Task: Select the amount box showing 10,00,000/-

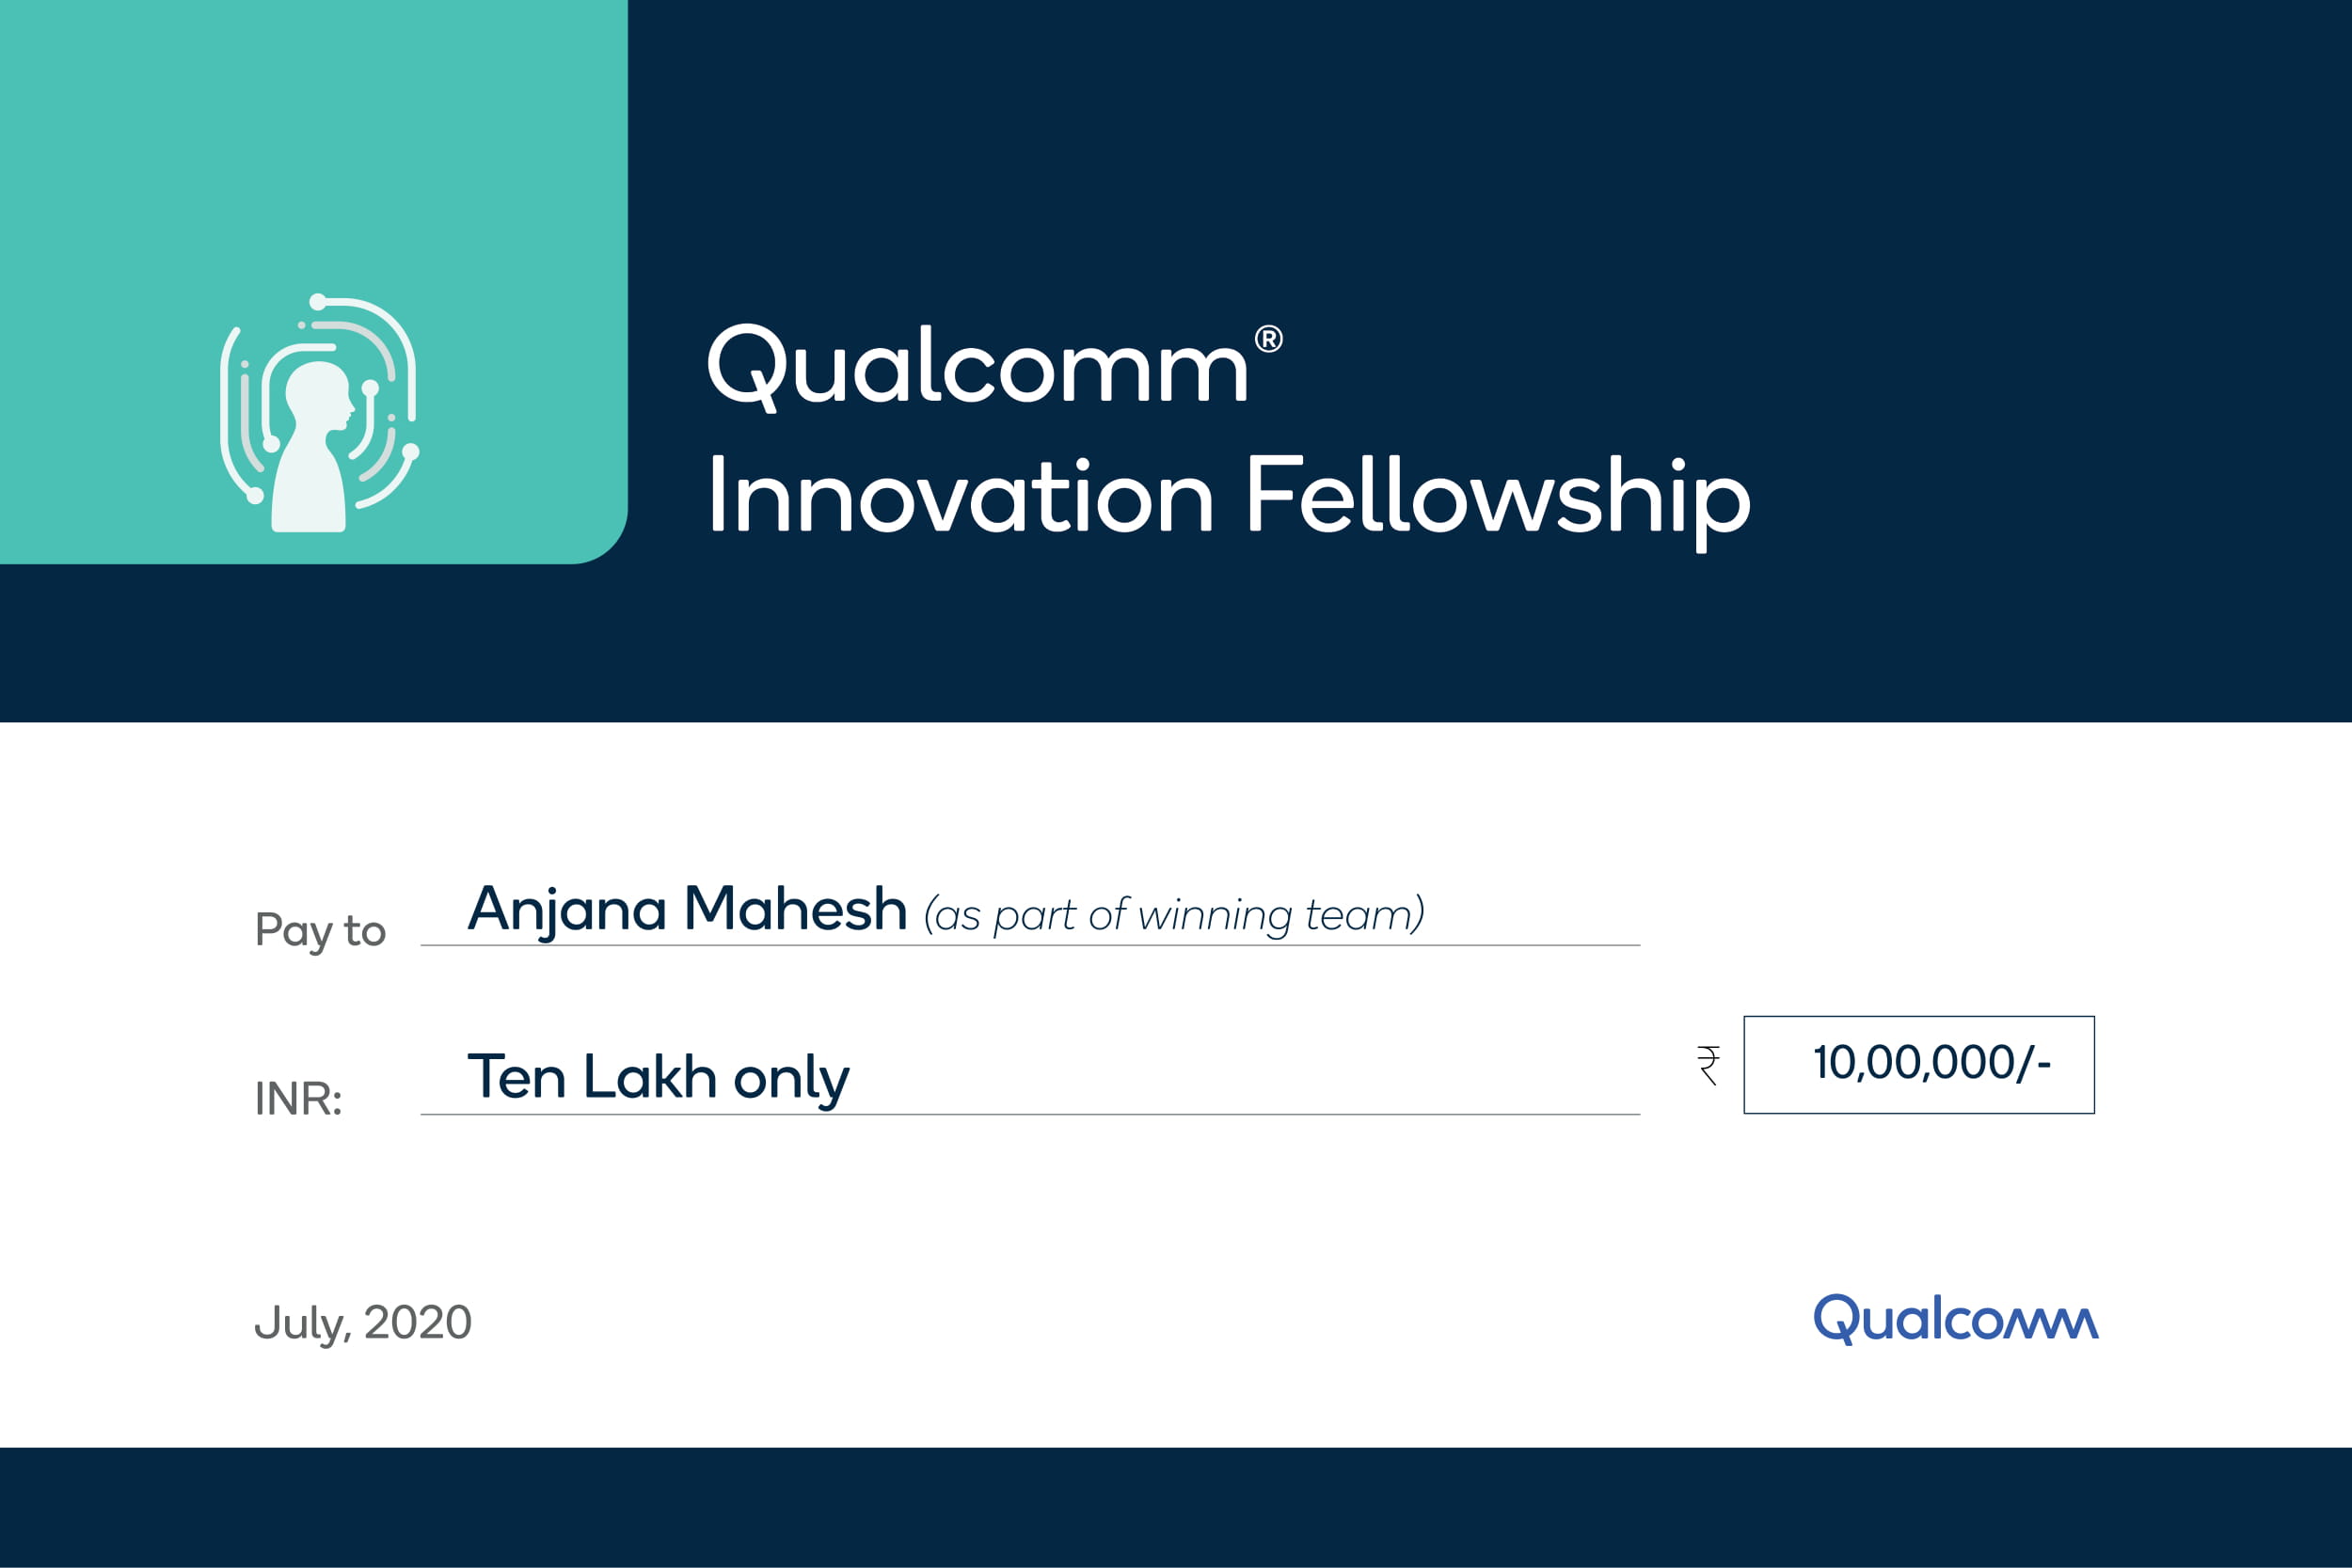Action: coord(1918,1065)
